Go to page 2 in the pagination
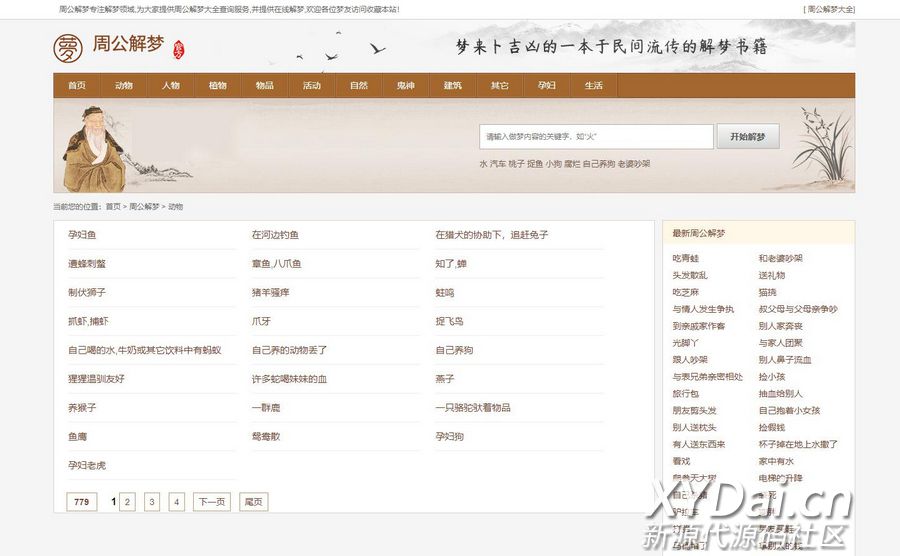The height and width of the screenshot is (556, 900). tap(128, 502)
